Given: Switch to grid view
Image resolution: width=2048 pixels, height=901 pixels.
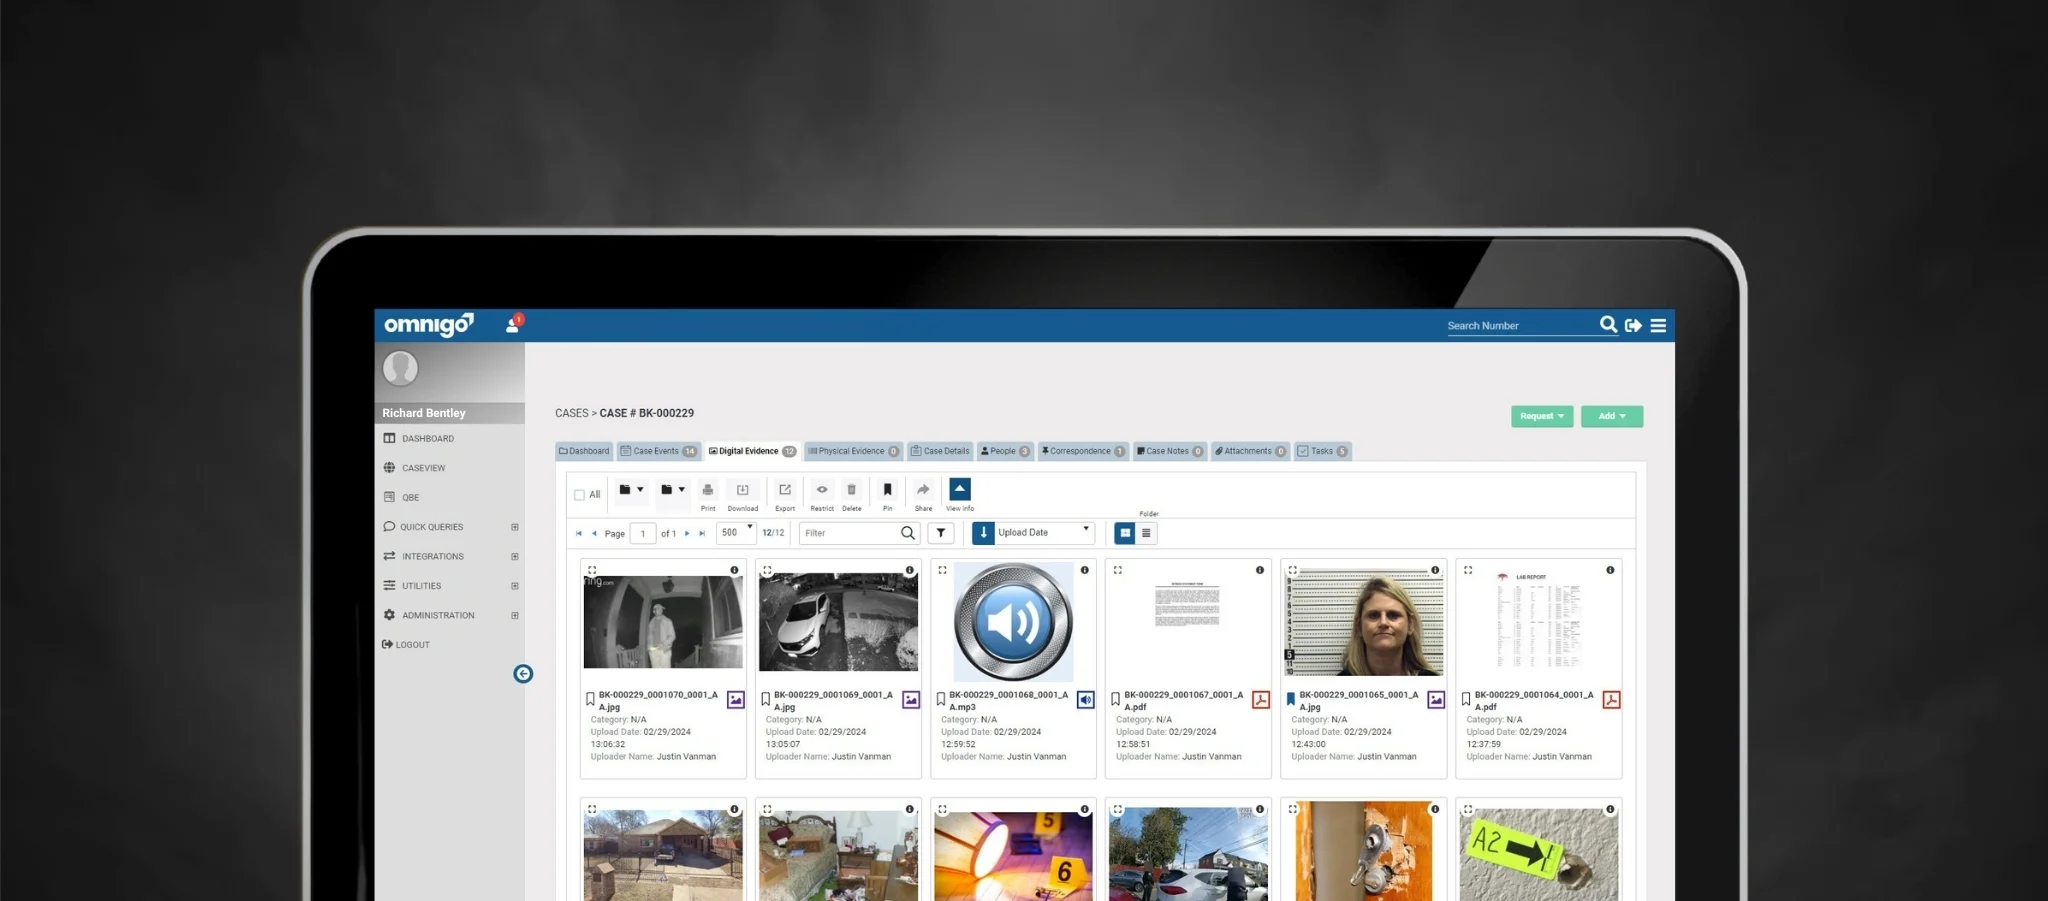Looking at the screenshot, I should point(1125,533).
